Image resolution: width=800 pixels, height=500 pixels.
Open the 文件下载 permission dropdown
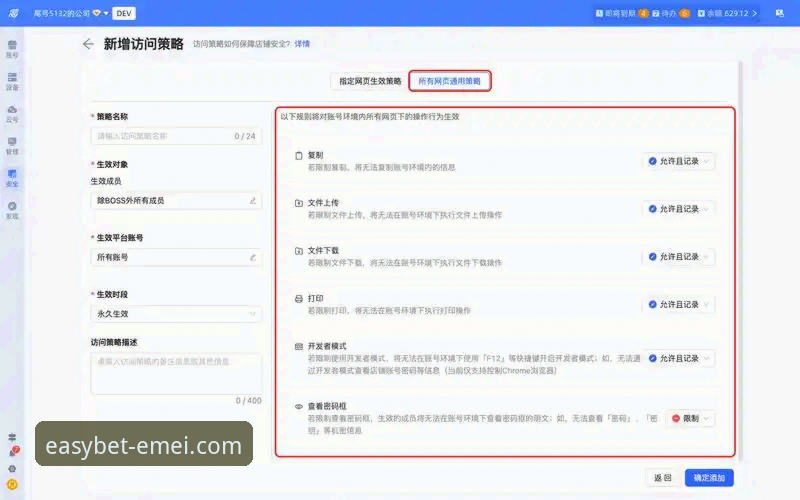pos(678,257)
